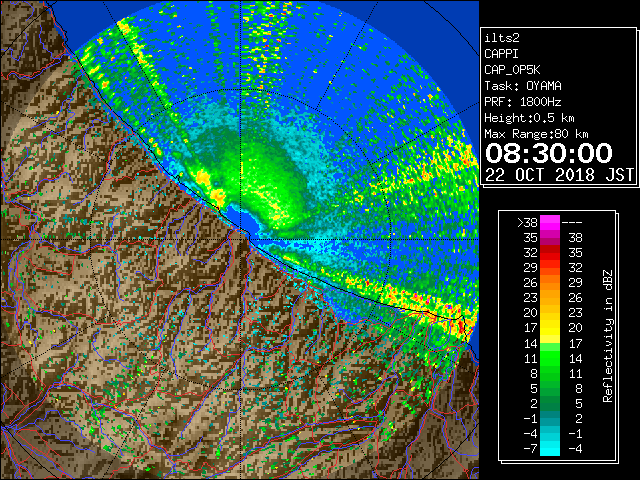The height and width of the screenshot is (480, 640).
Task: Select the '22 OCT 2018 JST' date
Action: pos(560,175)
